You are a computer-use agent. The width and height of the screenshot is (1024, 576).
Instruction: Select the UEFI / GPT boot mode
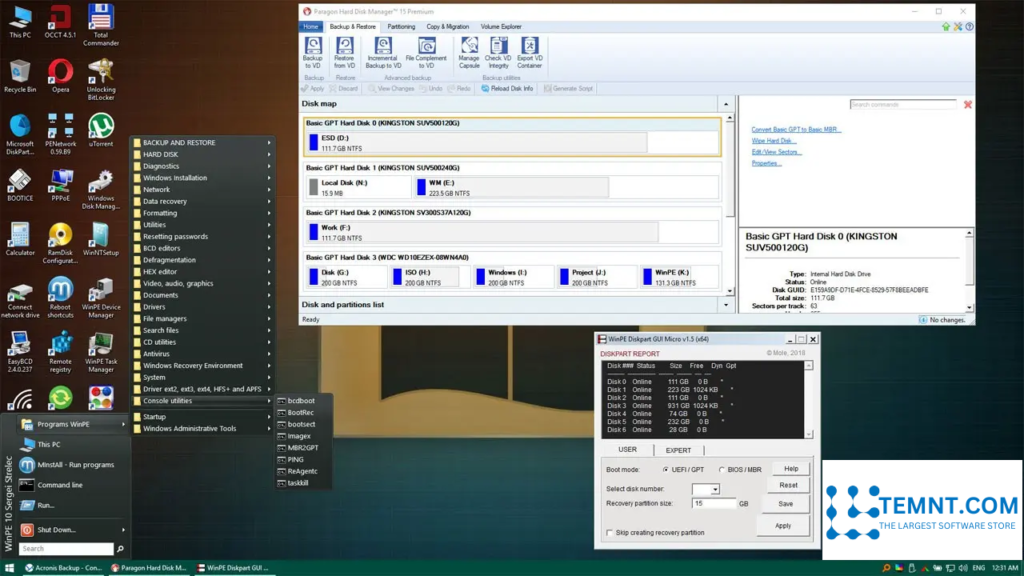[666, 469]
